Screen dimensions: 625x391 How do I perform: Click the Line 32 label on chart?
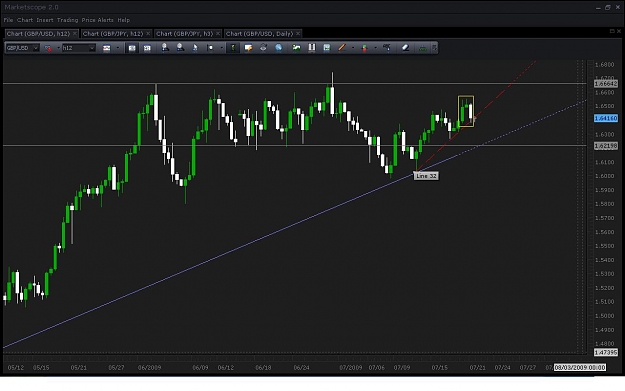click(x=426, y=176)
